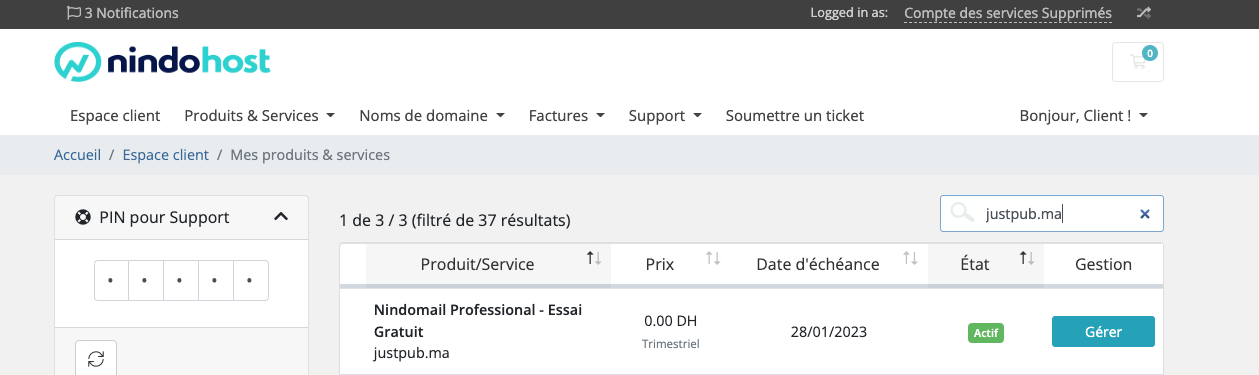Screen dimensions: 1259x375
Task: Sort by État column arrows
Action: point(1027,259)
